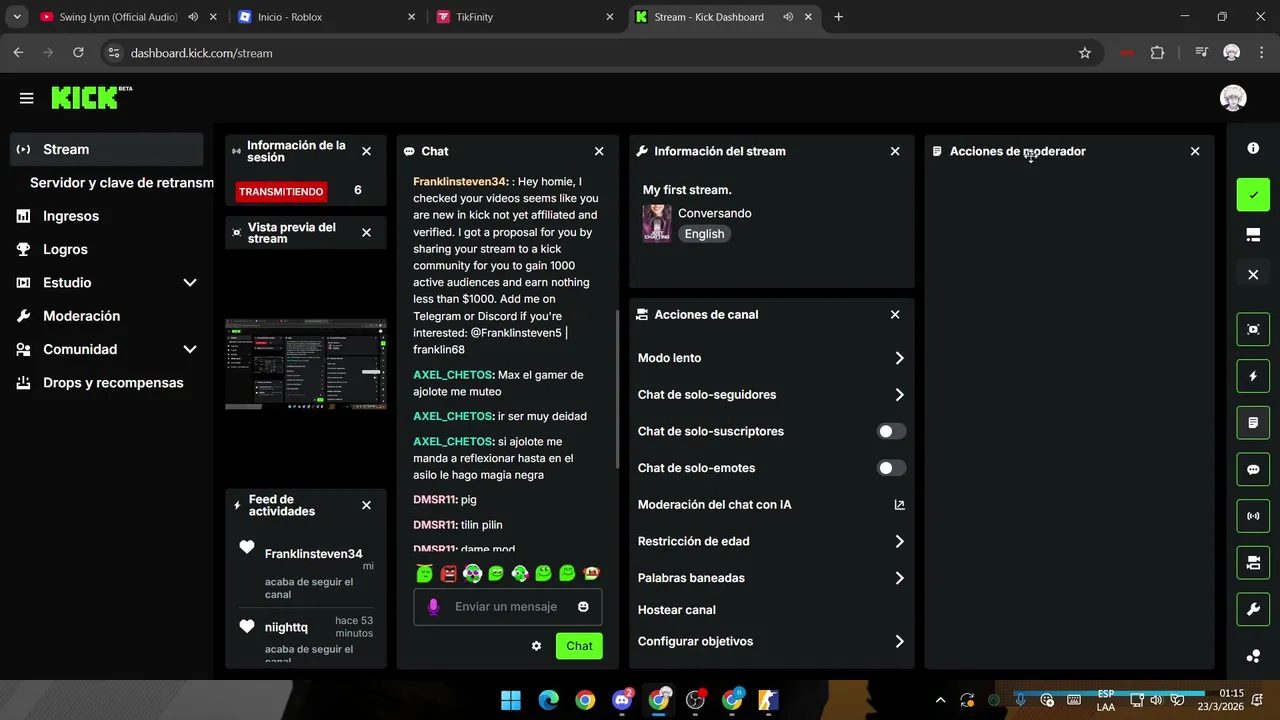This screenshot has height=720, width=1280.
Task: Toggle the session info broadcast widget icon
Action: click(1253, 516)
